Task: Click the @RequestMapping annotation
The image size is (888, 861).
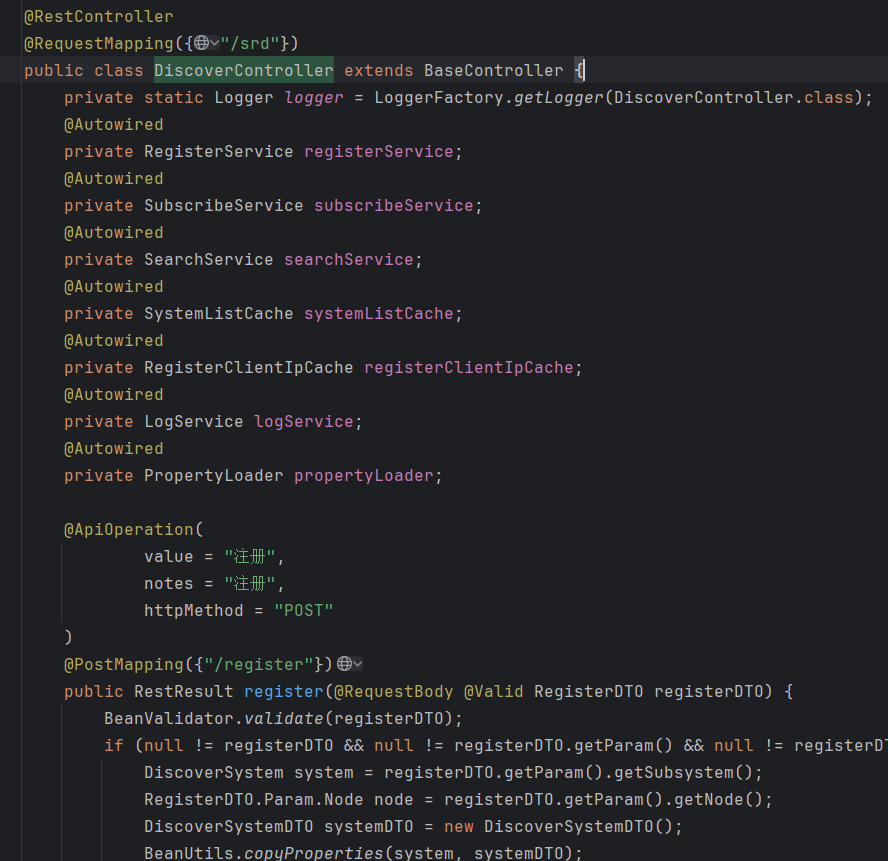Action: (x=99, y=44)
